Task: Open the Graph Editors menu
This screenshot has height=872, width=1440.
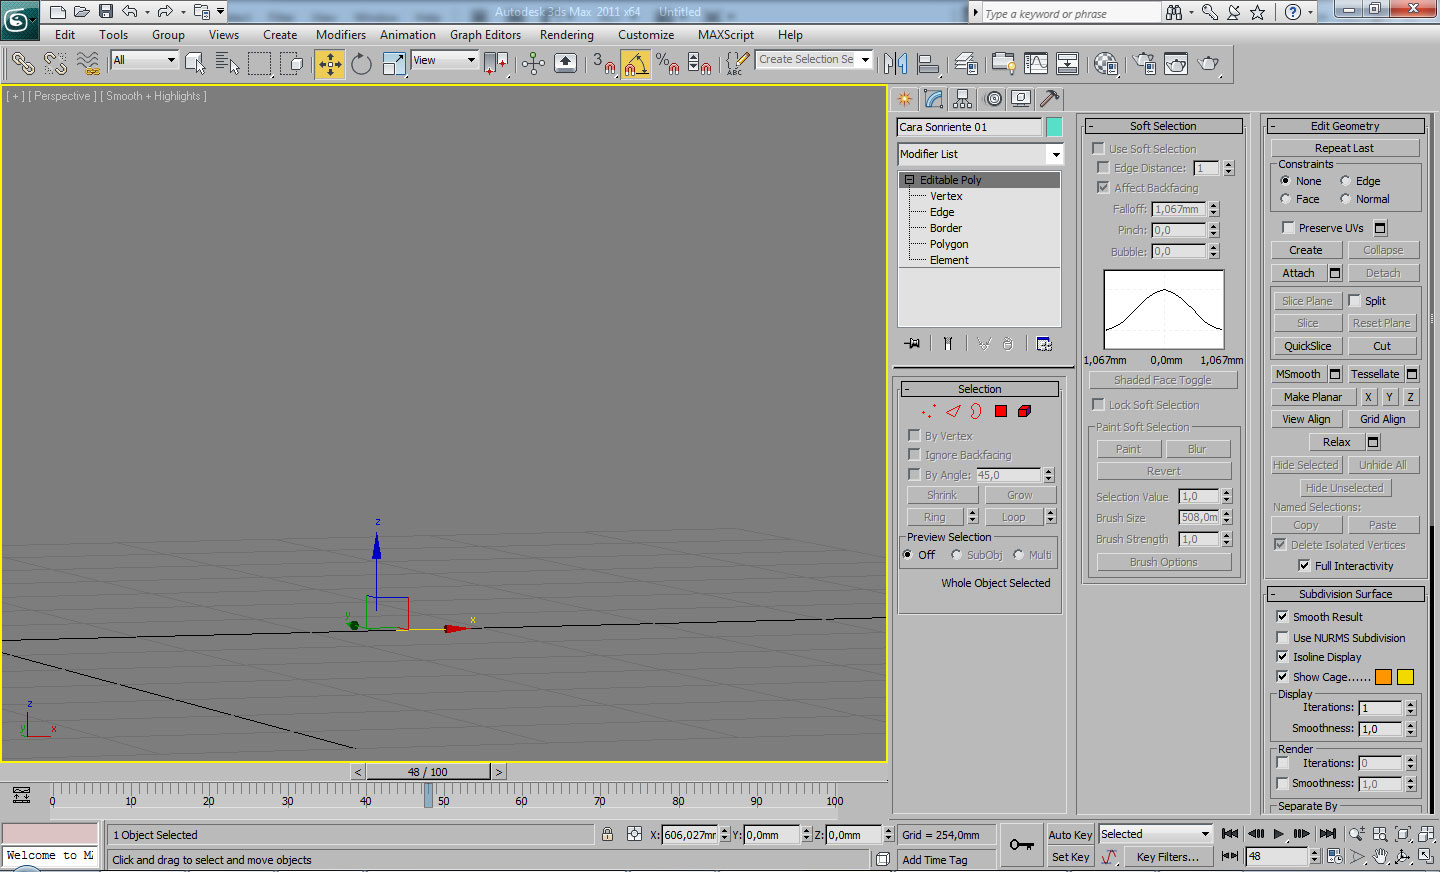Action: [x=486, y=35]
